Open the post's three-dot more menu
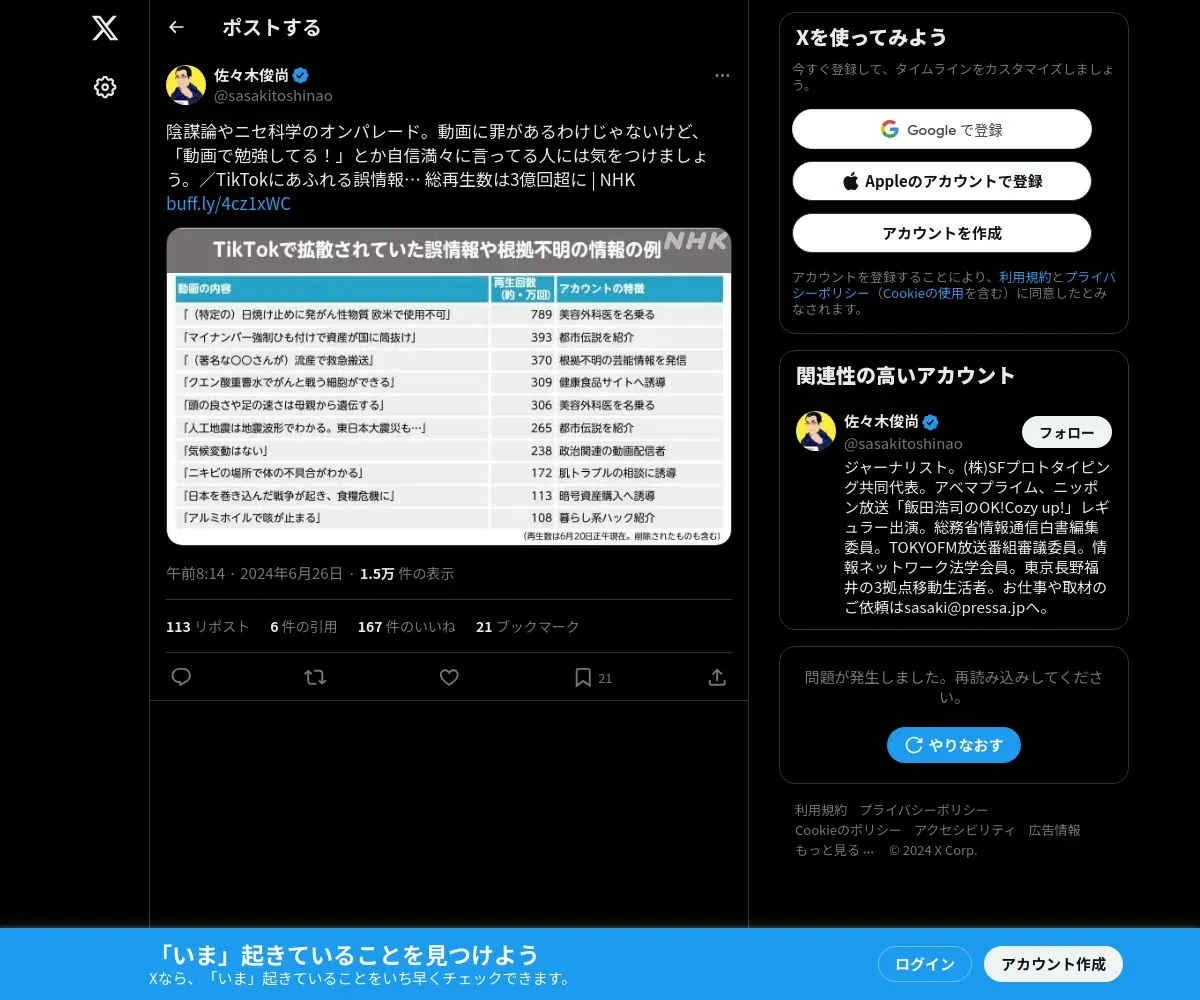The width and height of the screenshot is (1200, 1000). (x=722, y=75)
